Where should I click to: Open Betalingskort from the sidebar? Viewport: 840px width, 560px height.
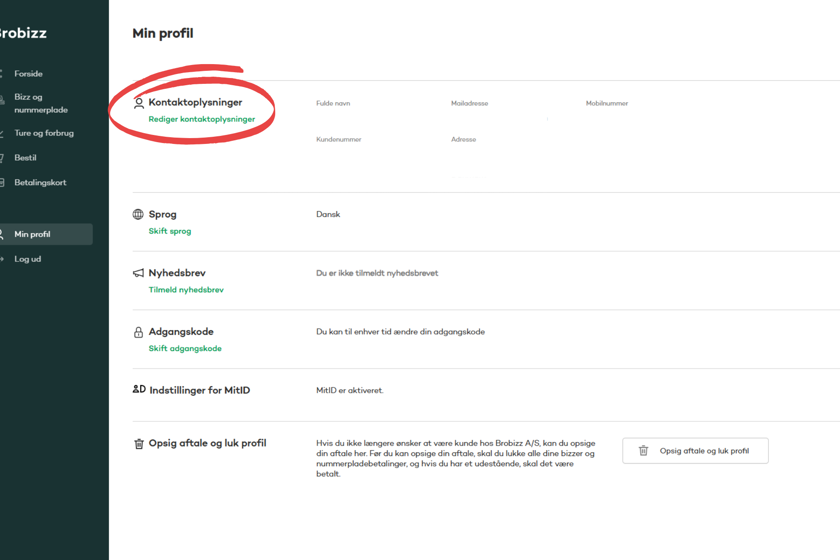[x=40, y=183]
